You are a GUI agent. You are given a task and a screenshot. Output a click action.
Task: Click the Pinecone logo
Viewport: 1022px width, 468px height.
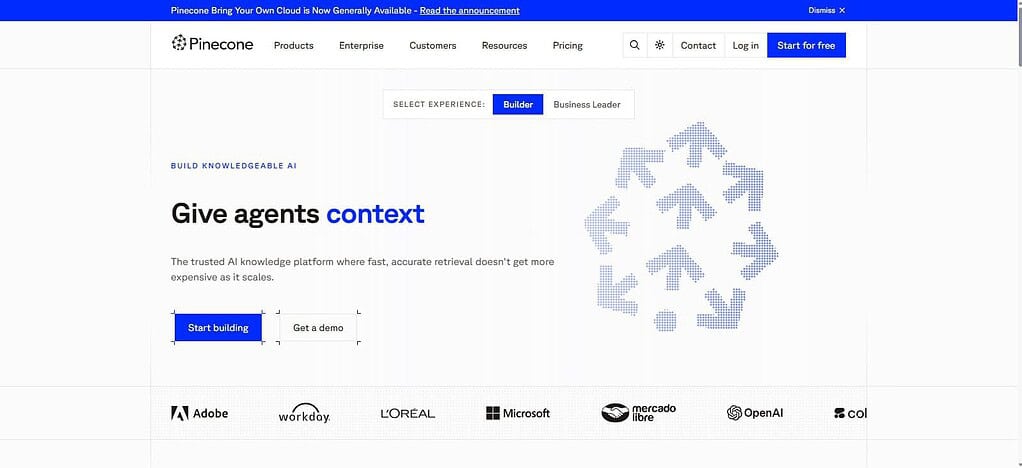(212, 44)
